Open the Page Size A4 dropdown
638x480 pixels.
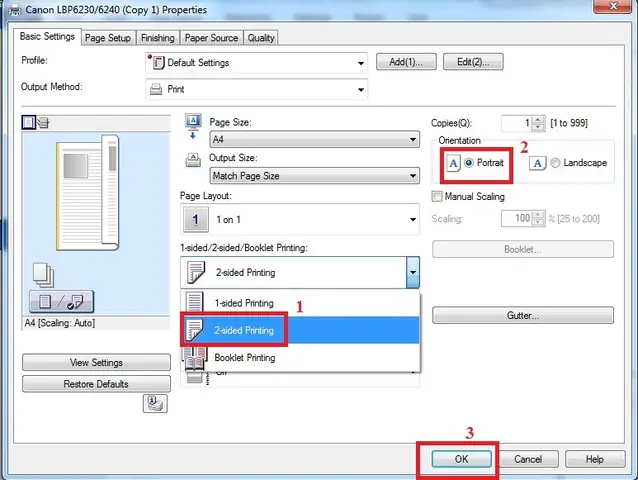pos(315,140)
